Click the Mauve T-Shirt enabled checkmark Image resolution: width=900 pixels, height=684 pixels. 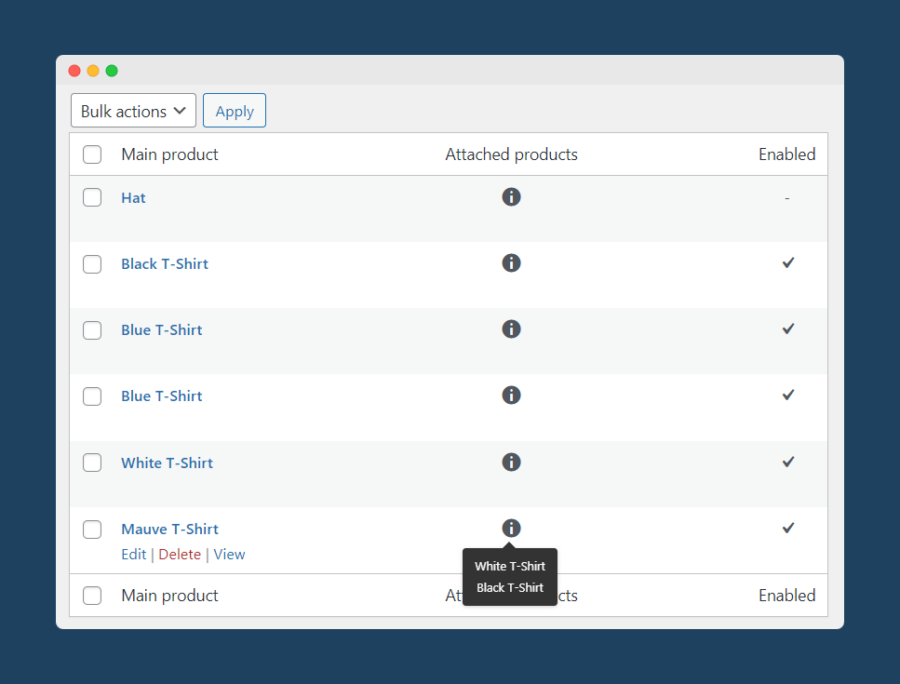pos(788,528)
